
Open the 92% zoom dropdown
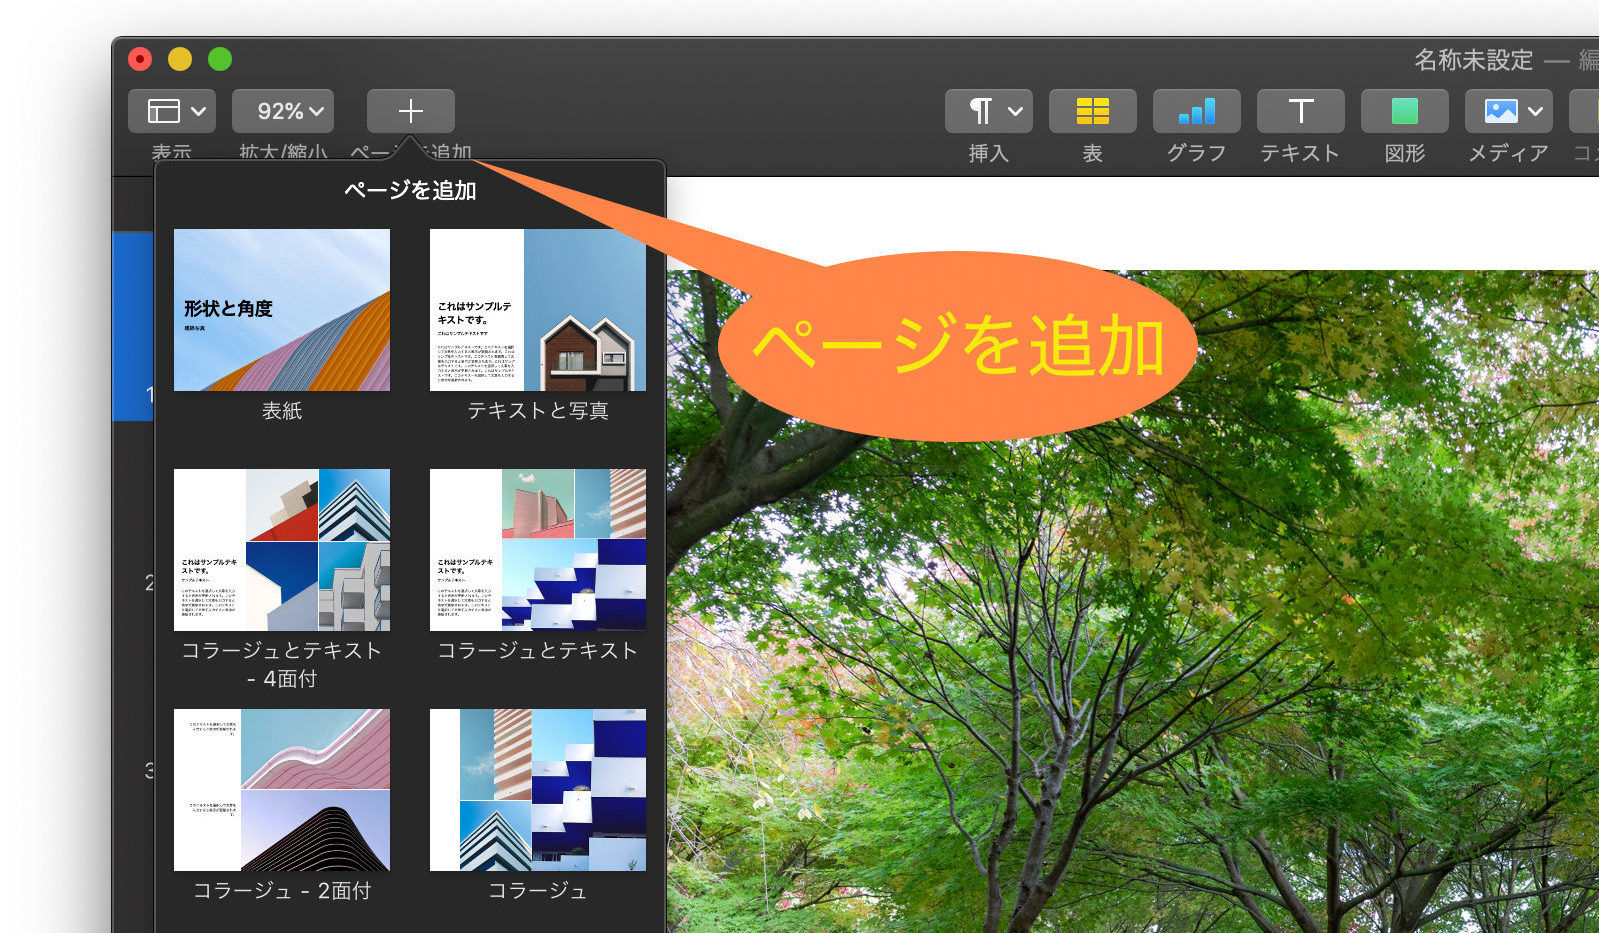(x=283, y=111)
